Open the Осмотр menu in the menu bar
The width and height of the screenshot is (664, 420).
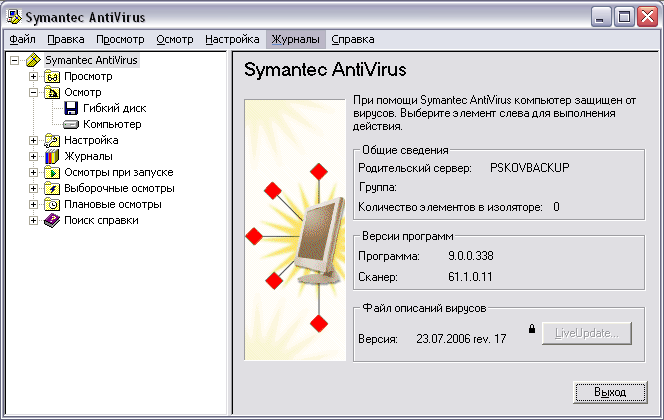(x=175, y=39)
